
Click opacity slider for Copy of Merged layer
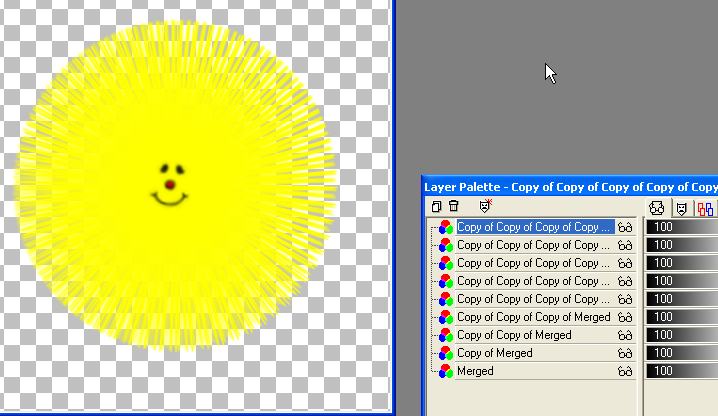(x=682, y=353)
